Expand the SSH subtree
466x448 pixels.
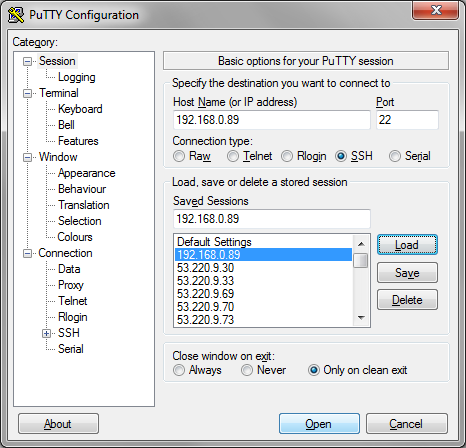(47, 333)
